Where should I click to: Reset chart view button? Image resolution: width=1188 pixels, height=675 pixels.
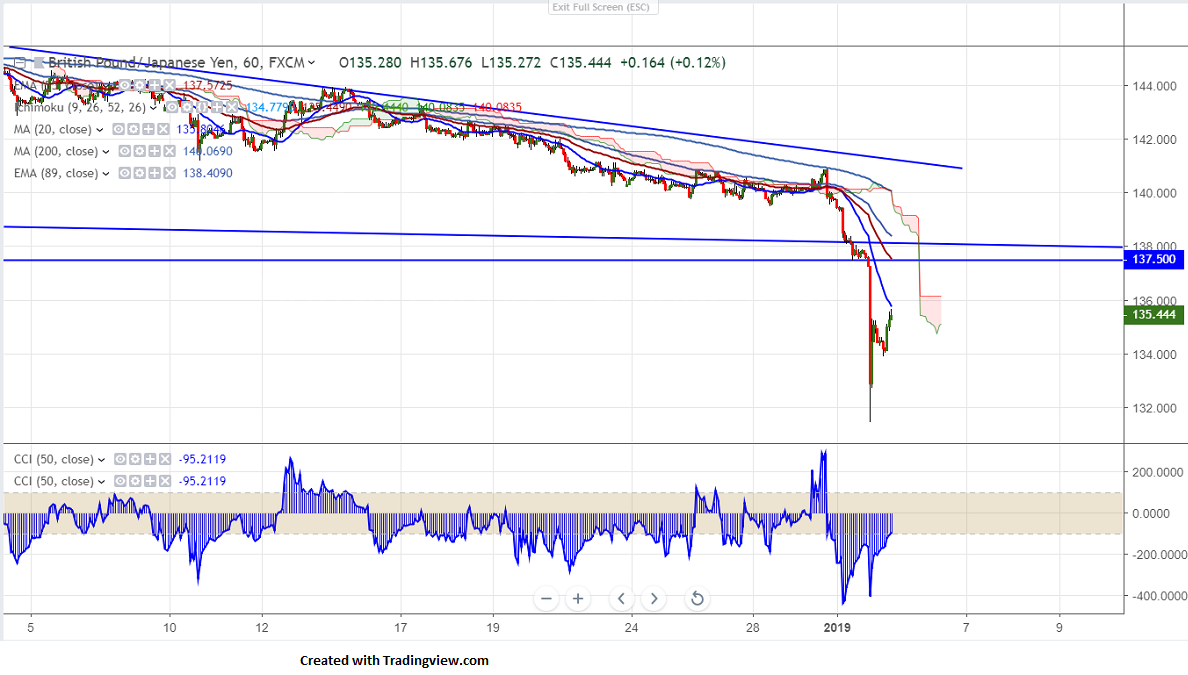(x=697, y=598)
